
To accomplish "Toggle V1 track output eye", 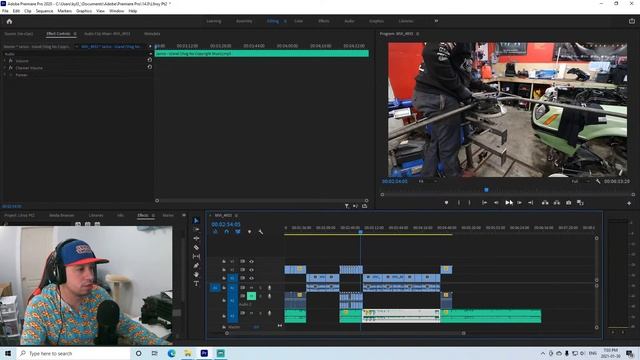I will (251, 278).
